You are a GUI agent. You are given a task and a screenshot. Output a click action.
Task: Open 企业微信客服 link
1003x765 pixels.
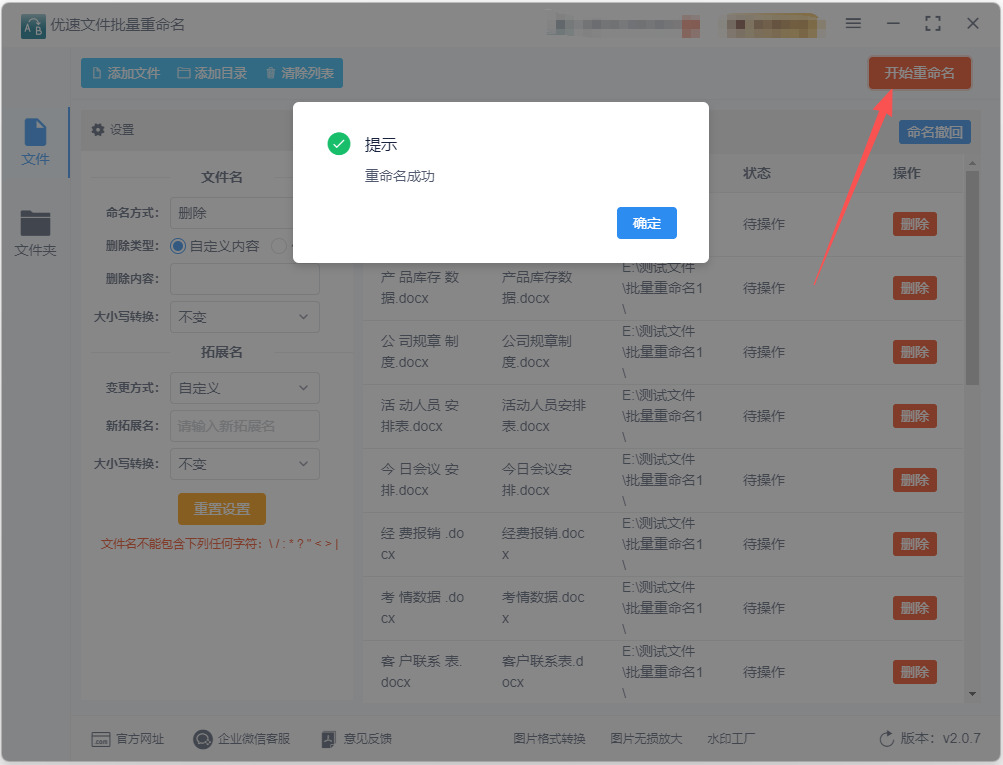[x=242, y=739]
